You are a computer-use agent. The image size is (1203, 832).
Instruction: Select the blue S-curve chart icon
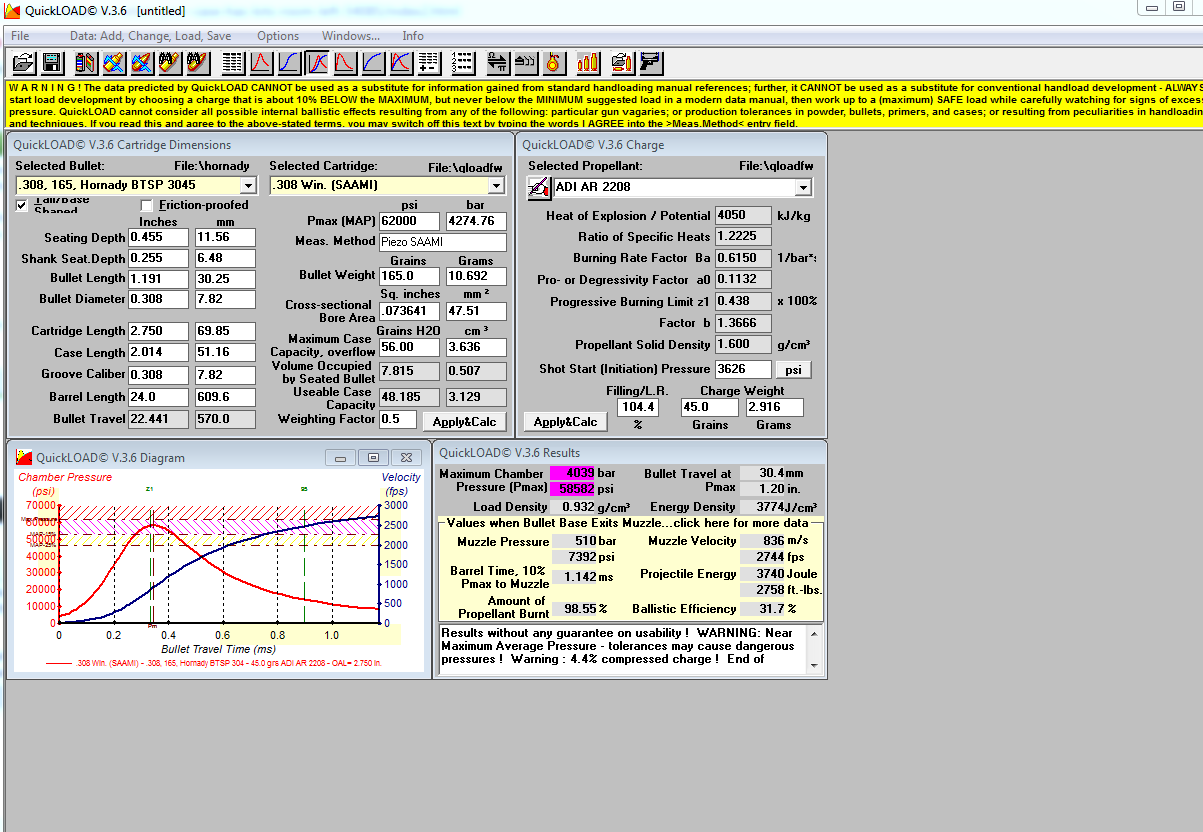289,63
